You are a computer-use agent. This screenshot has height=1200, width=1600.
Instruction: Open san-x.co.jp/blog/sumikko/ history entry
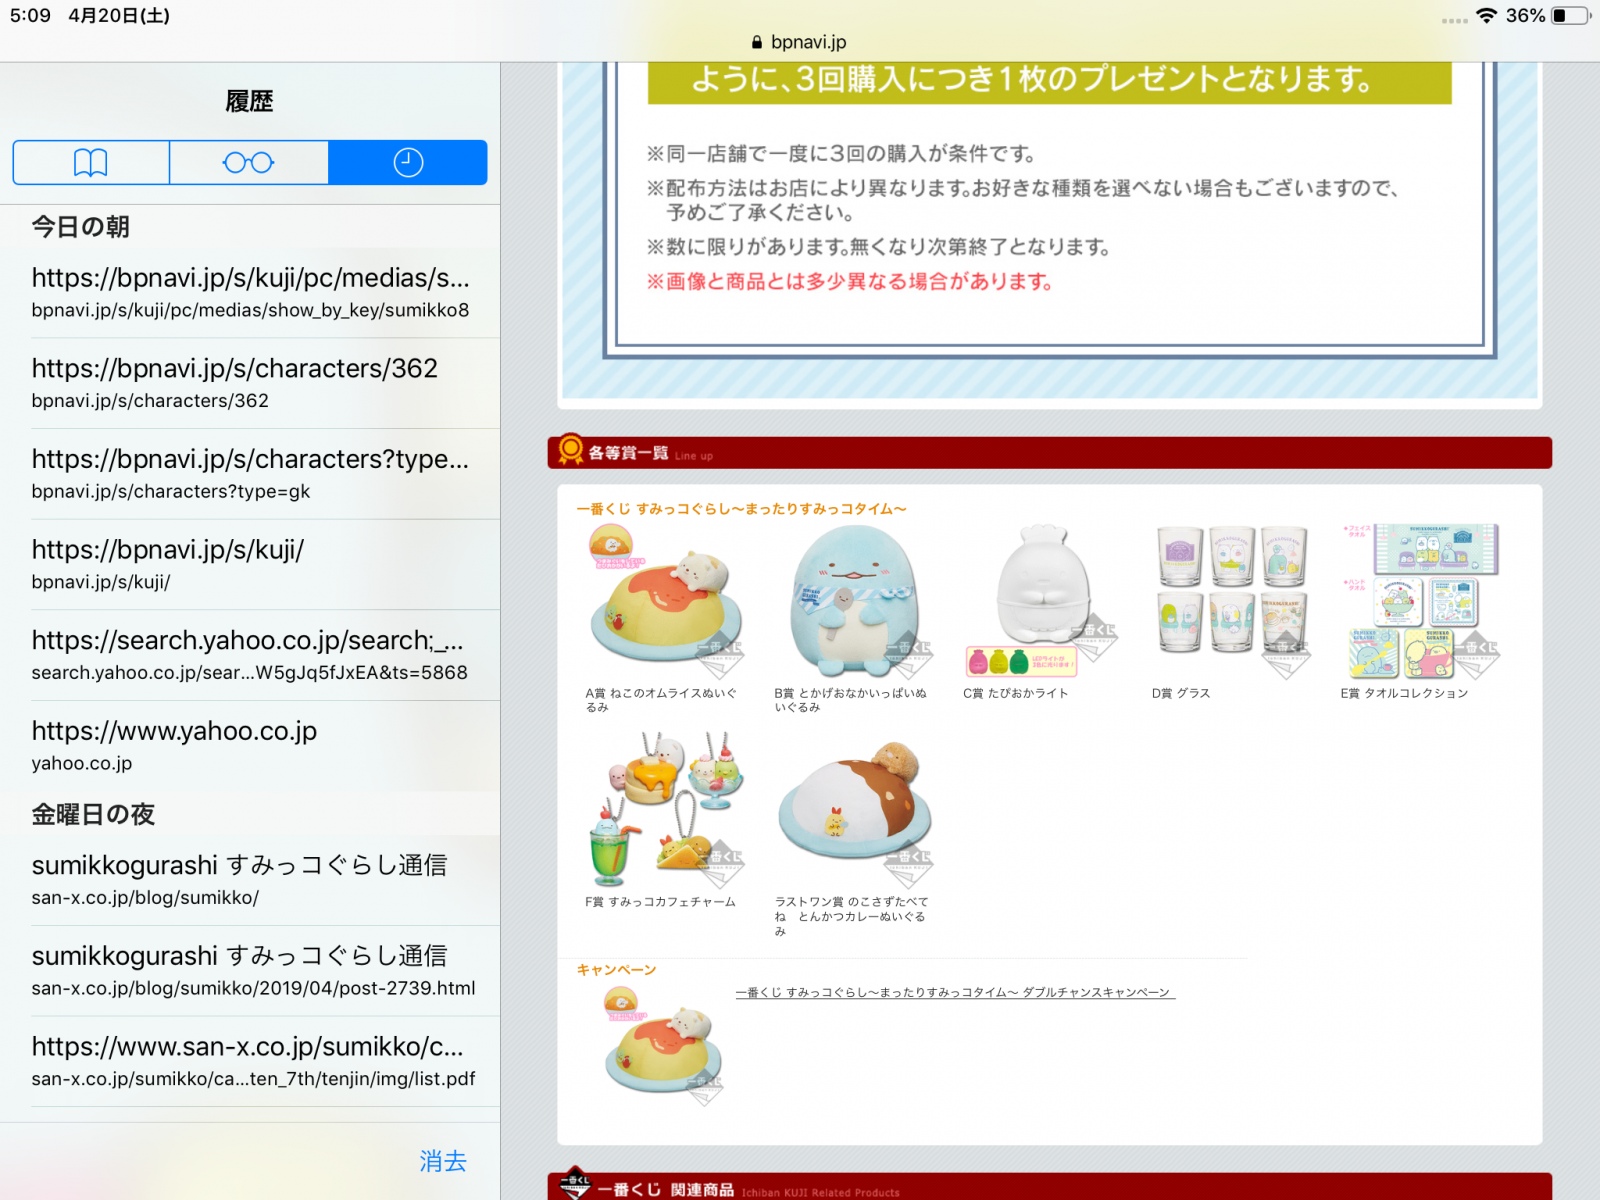(x=250, y=880)
